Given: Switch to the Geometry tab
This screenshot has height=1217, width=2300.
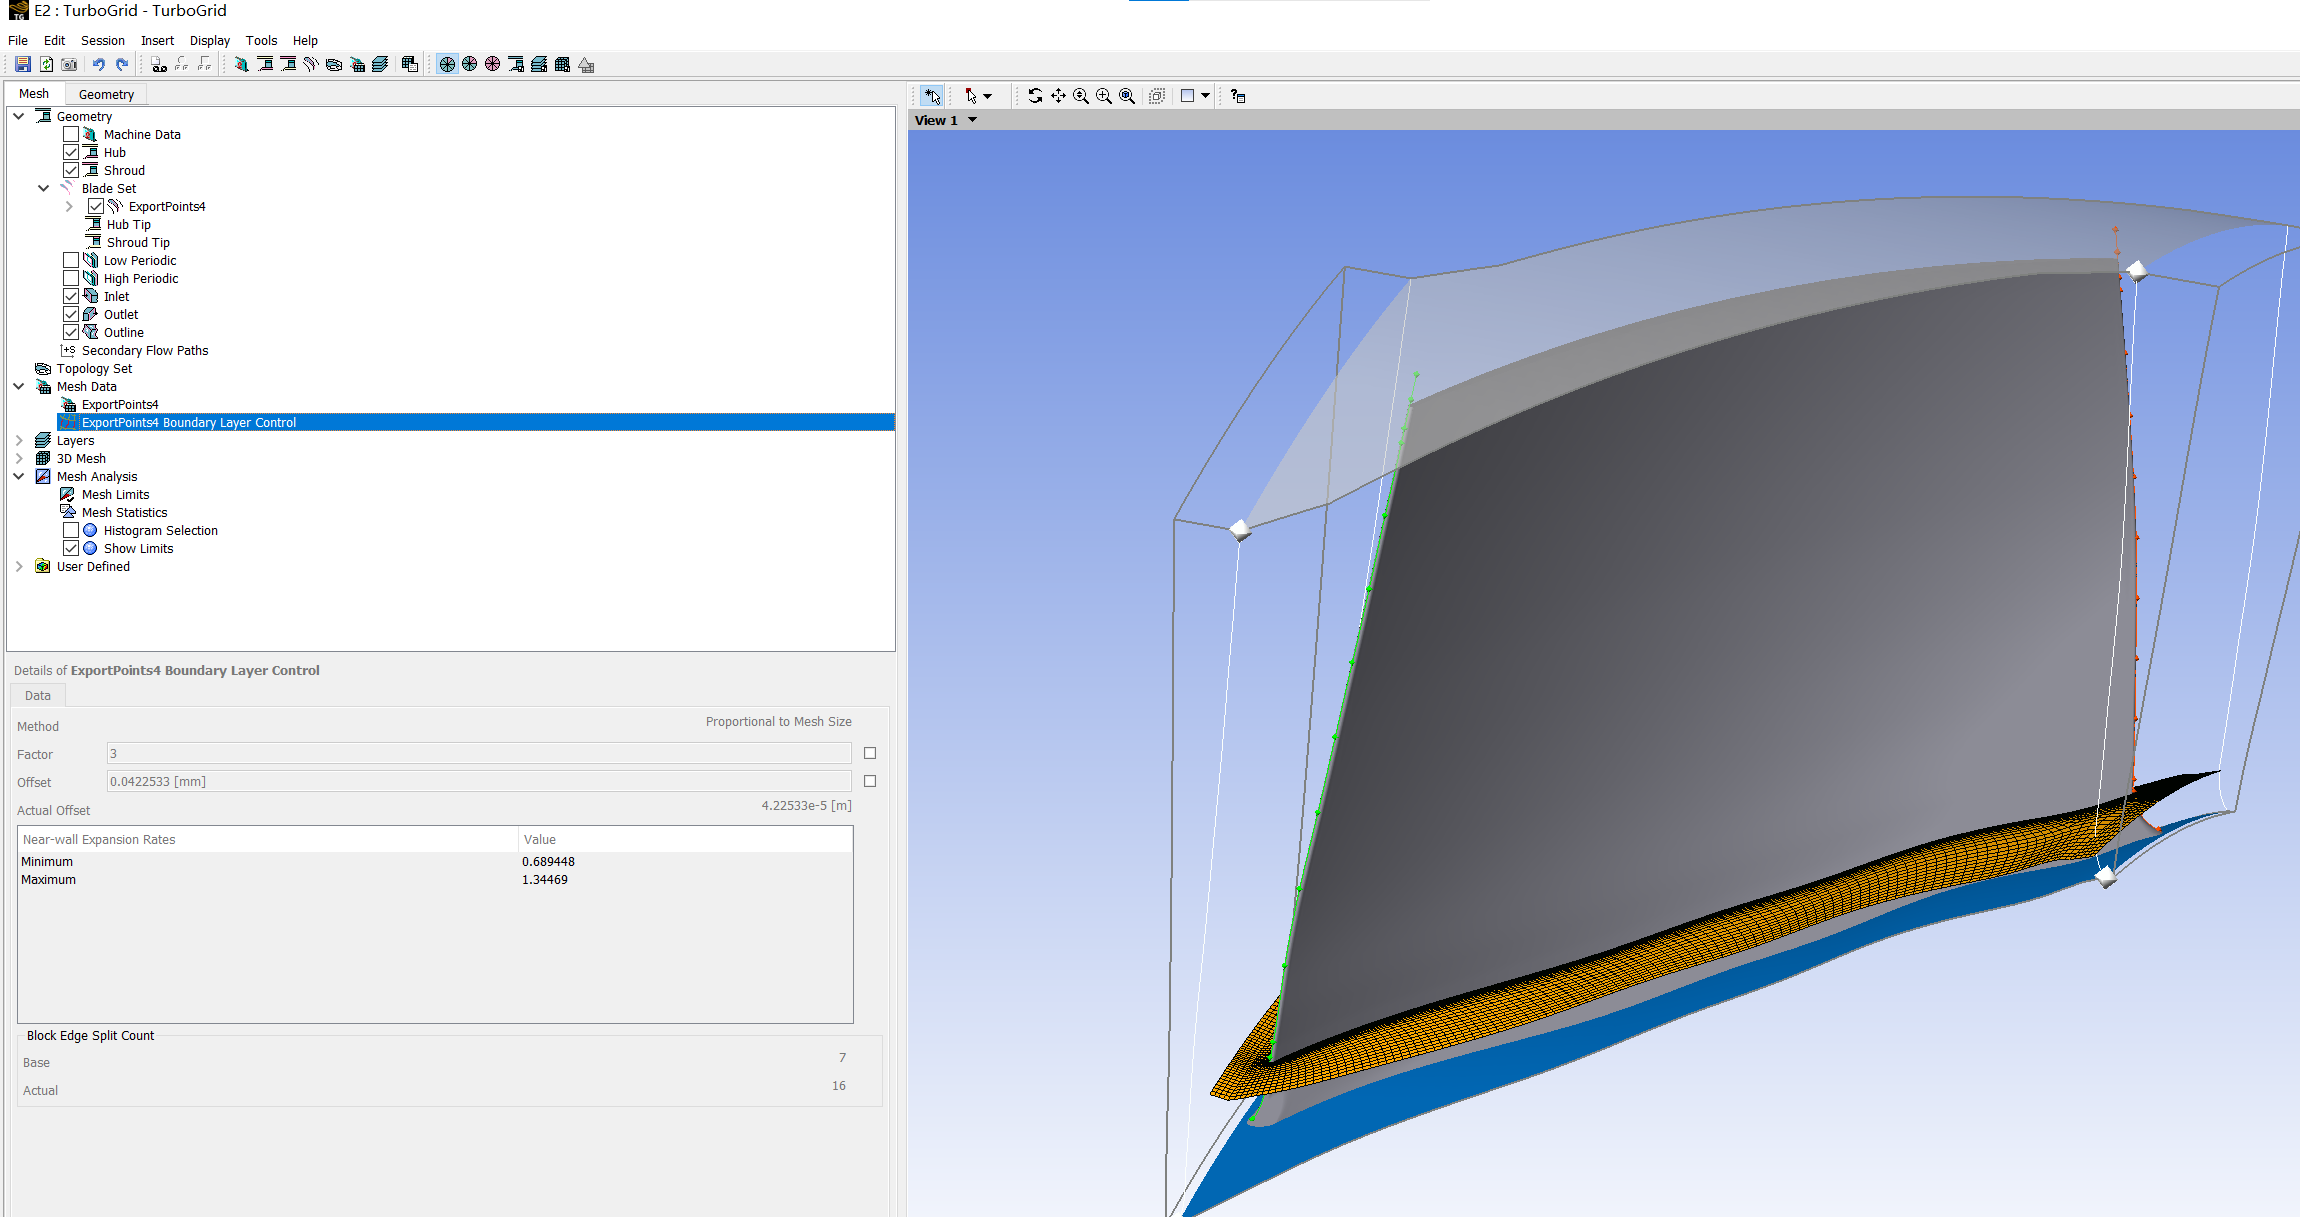Looking at the screenshot, I should pos(106,94).
